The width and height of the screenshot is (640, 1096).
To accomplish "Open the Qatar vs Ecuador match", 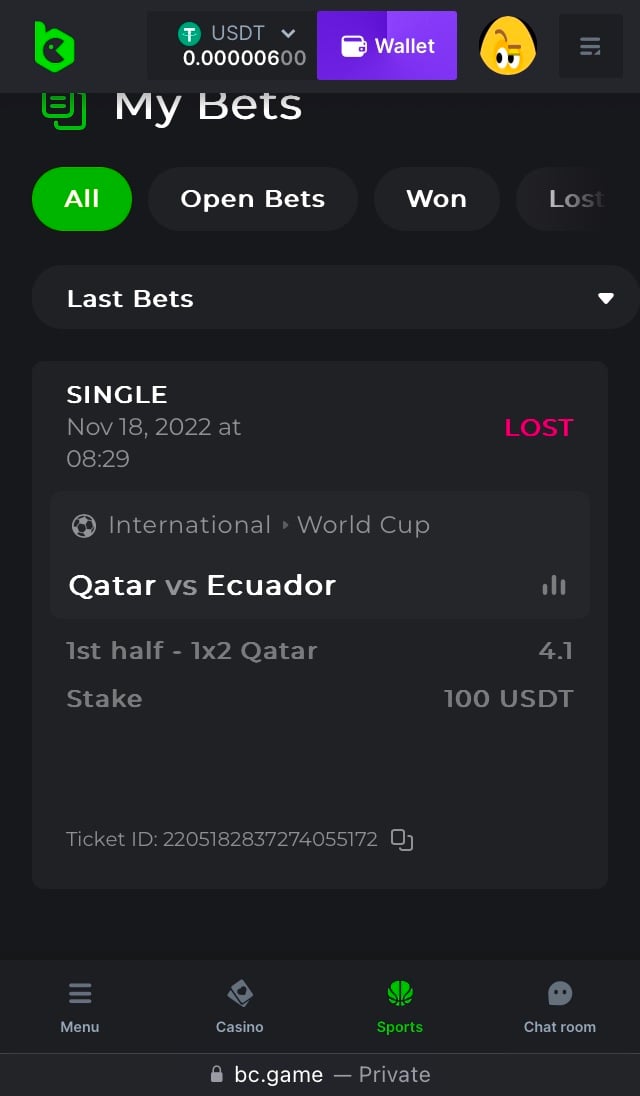I will point(202,586).
